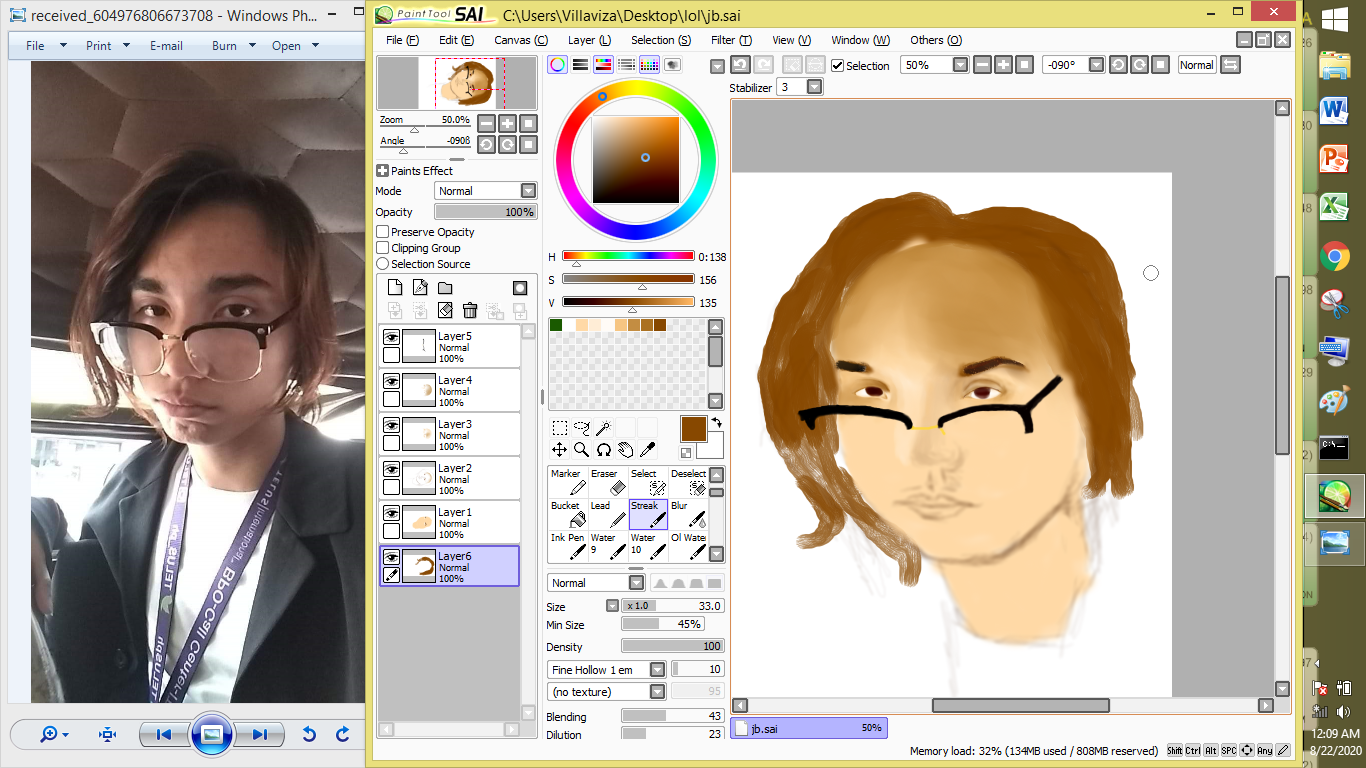Screen dimensions: 1366x768
Task: Select the Water 9 brush
Action: click(607, 546)
